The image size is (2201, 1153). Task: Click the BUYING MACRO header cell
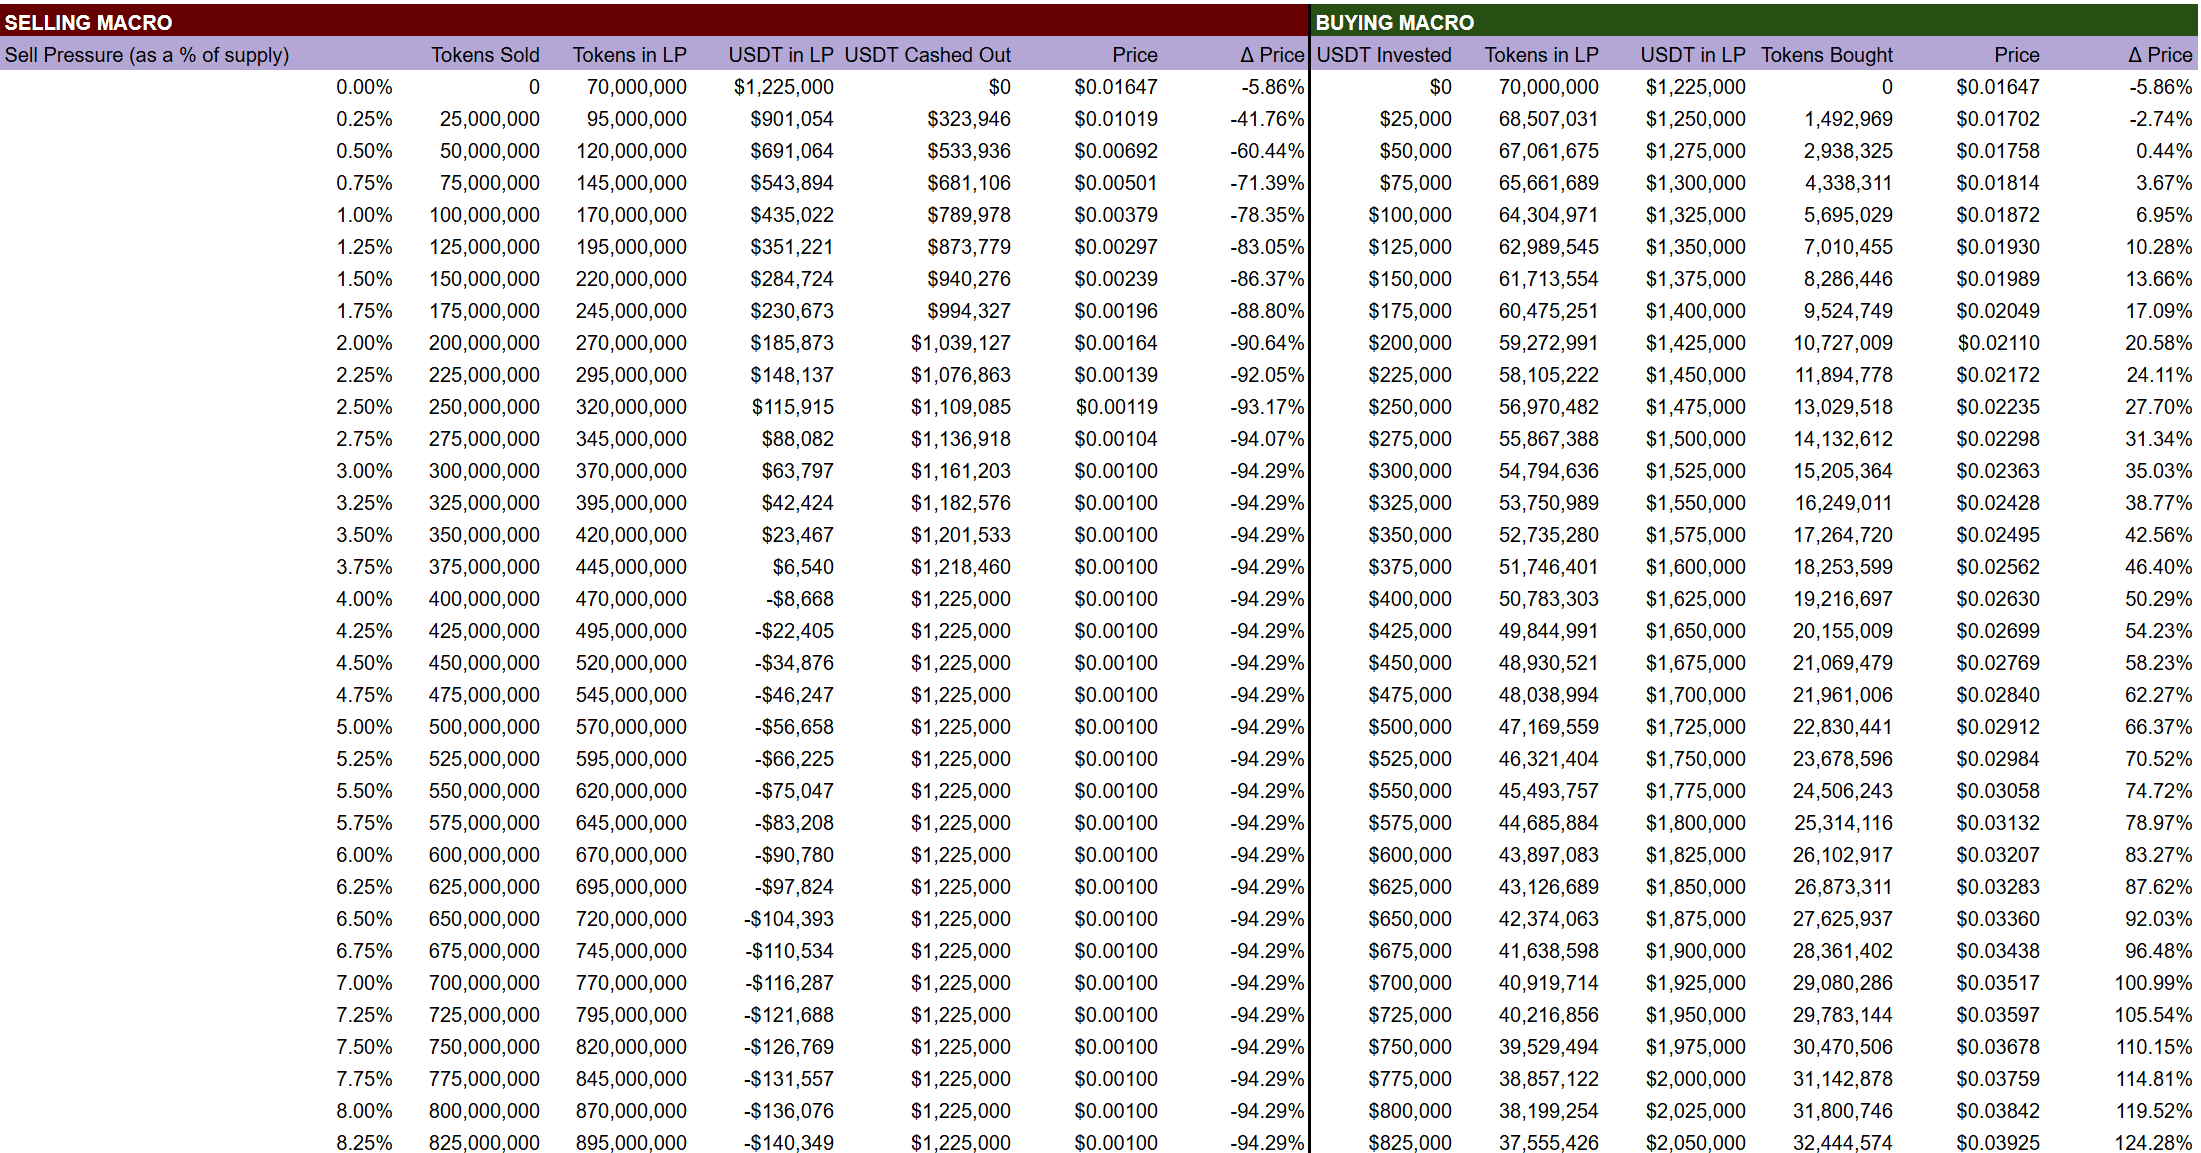point(1394,22)
